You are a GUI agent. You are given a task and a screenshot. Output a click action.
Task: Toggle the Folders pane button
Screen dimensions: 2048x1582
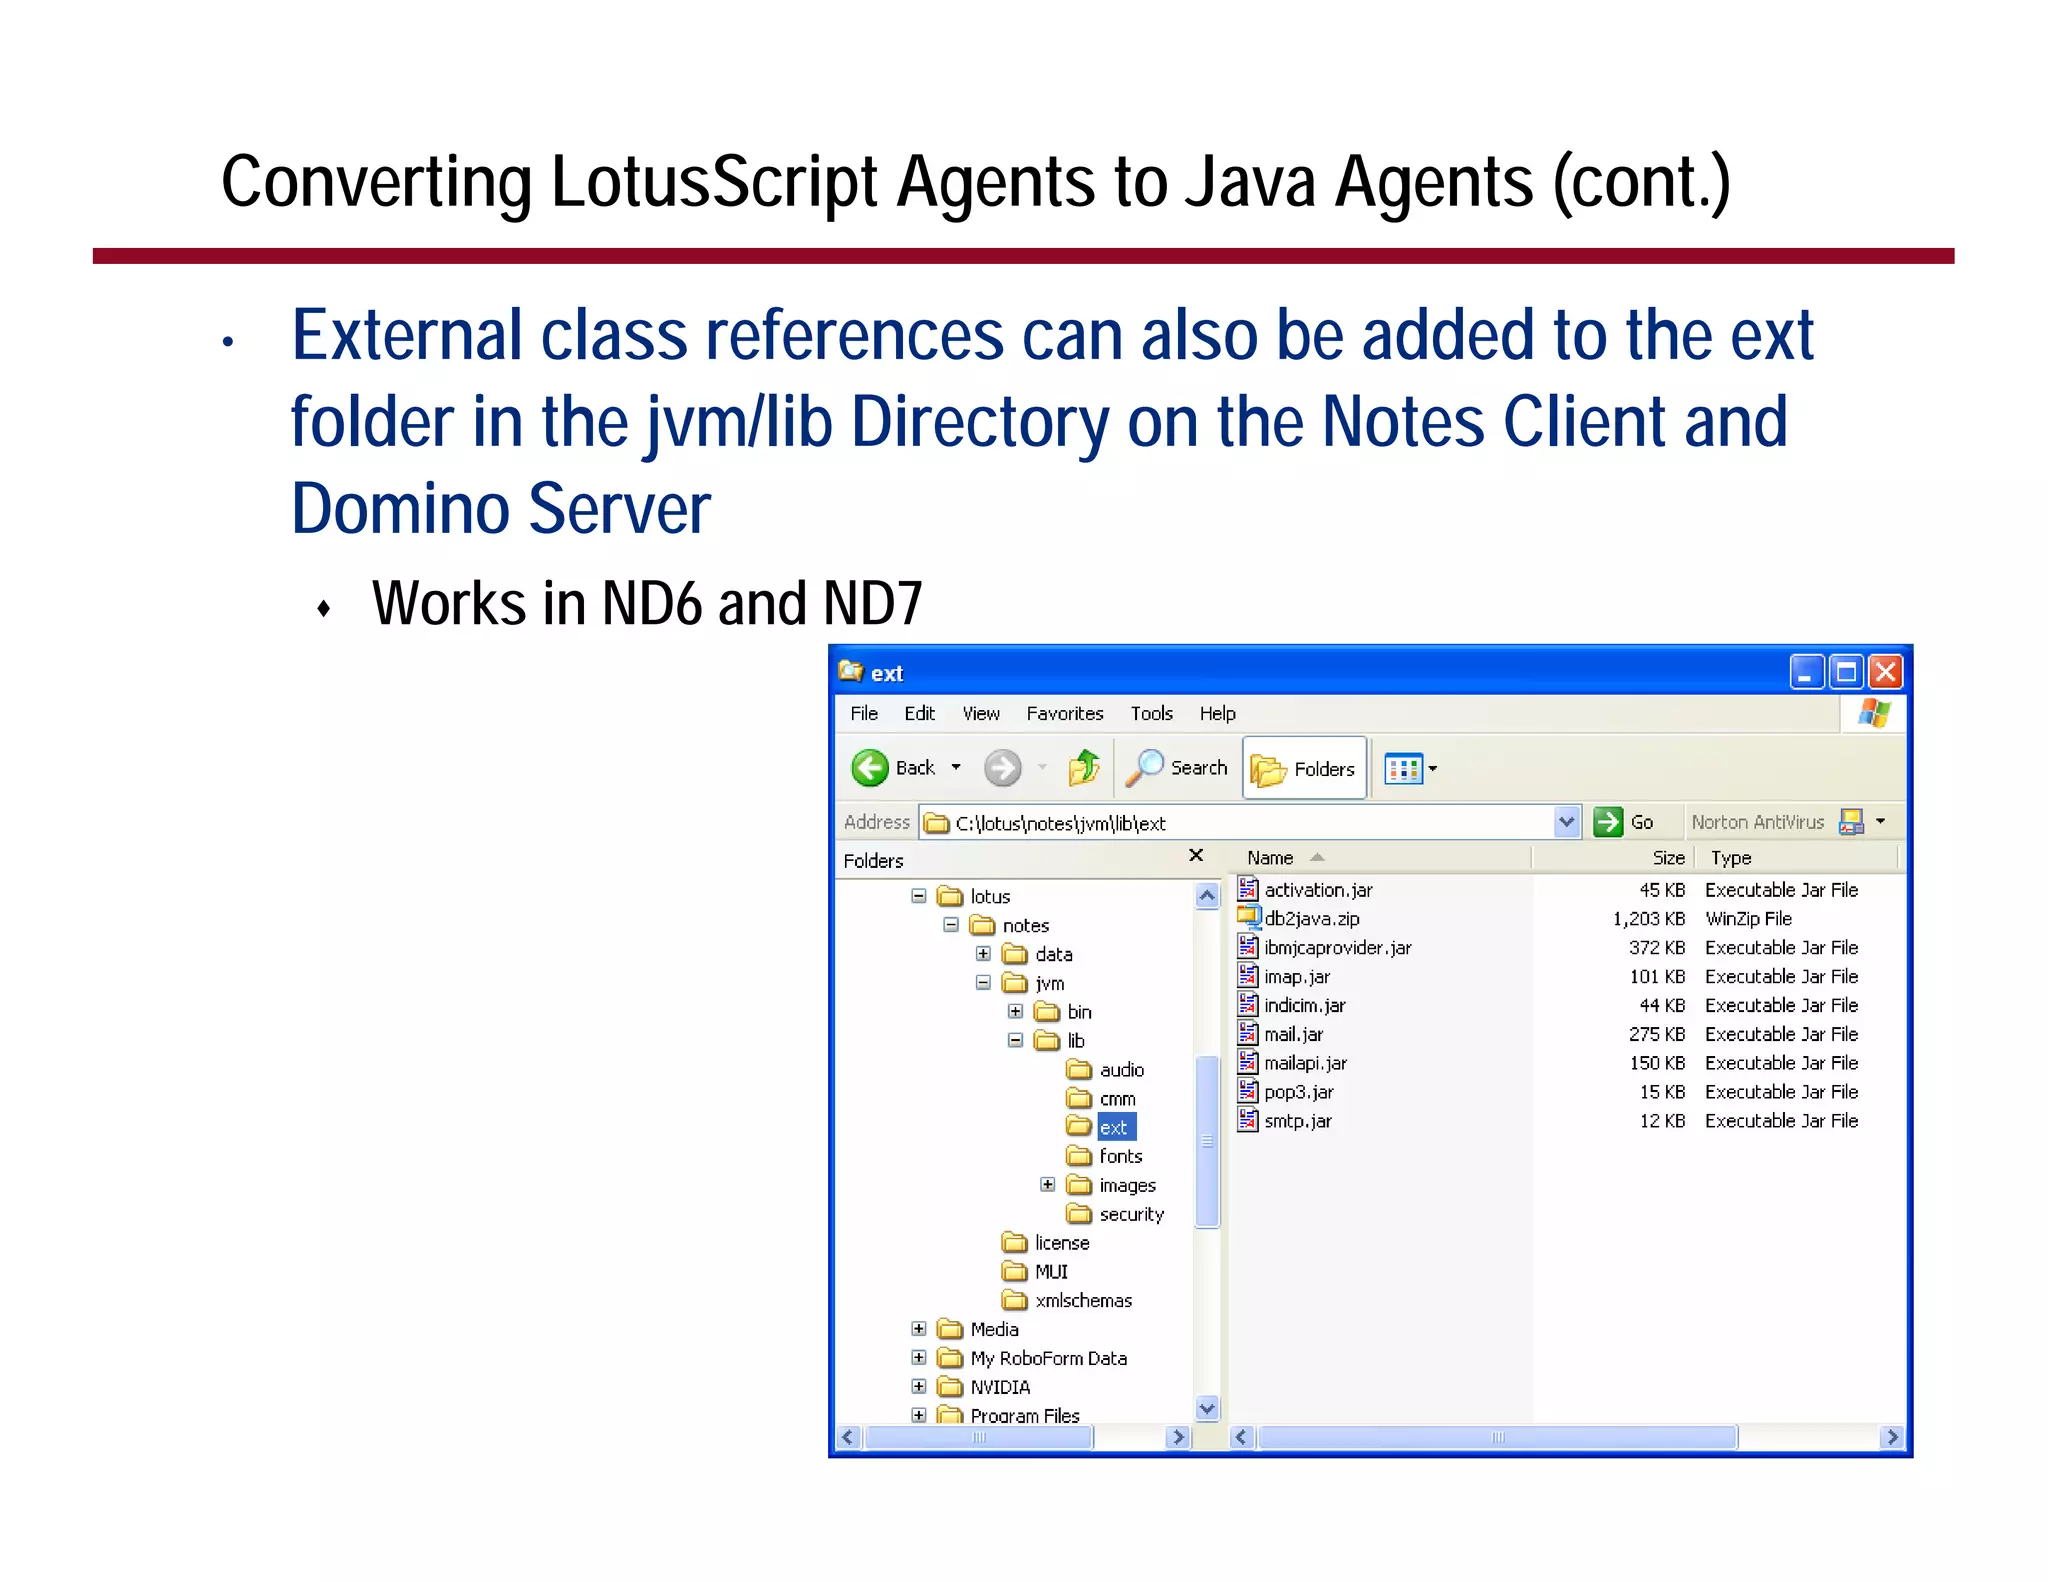(x=1304, y=768)
